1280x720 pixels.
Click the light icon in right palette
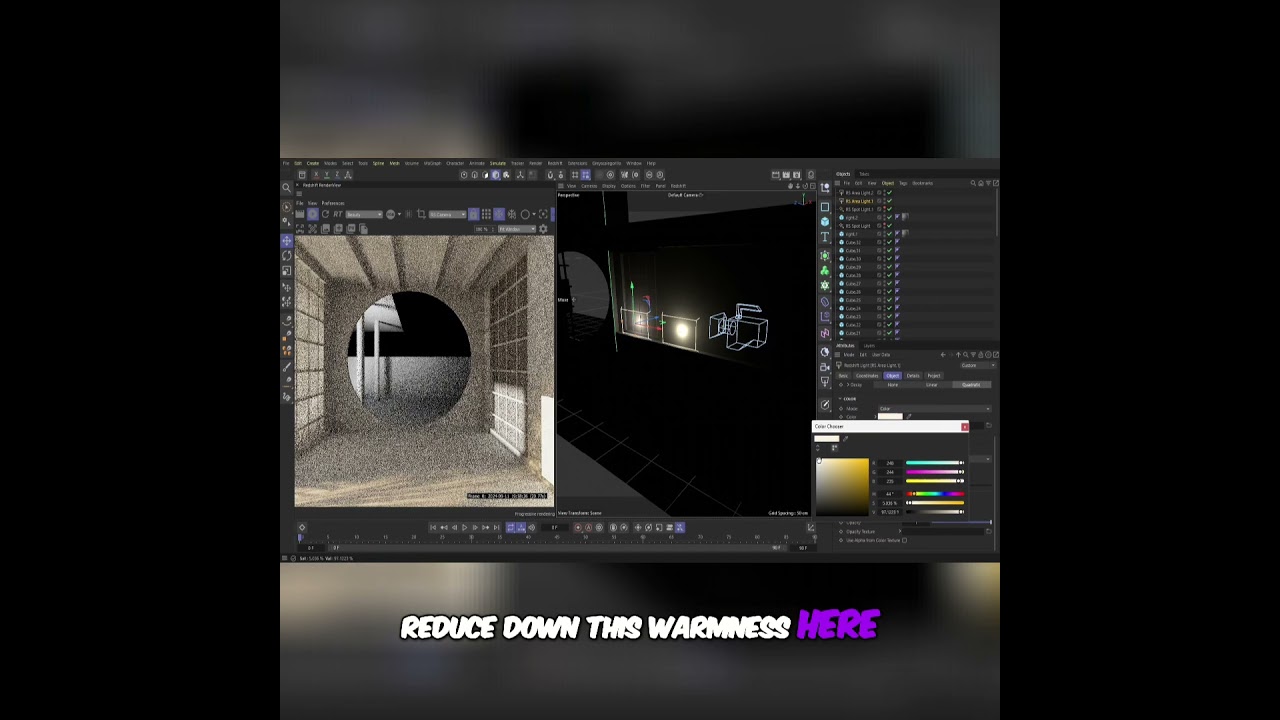[825, 382]
